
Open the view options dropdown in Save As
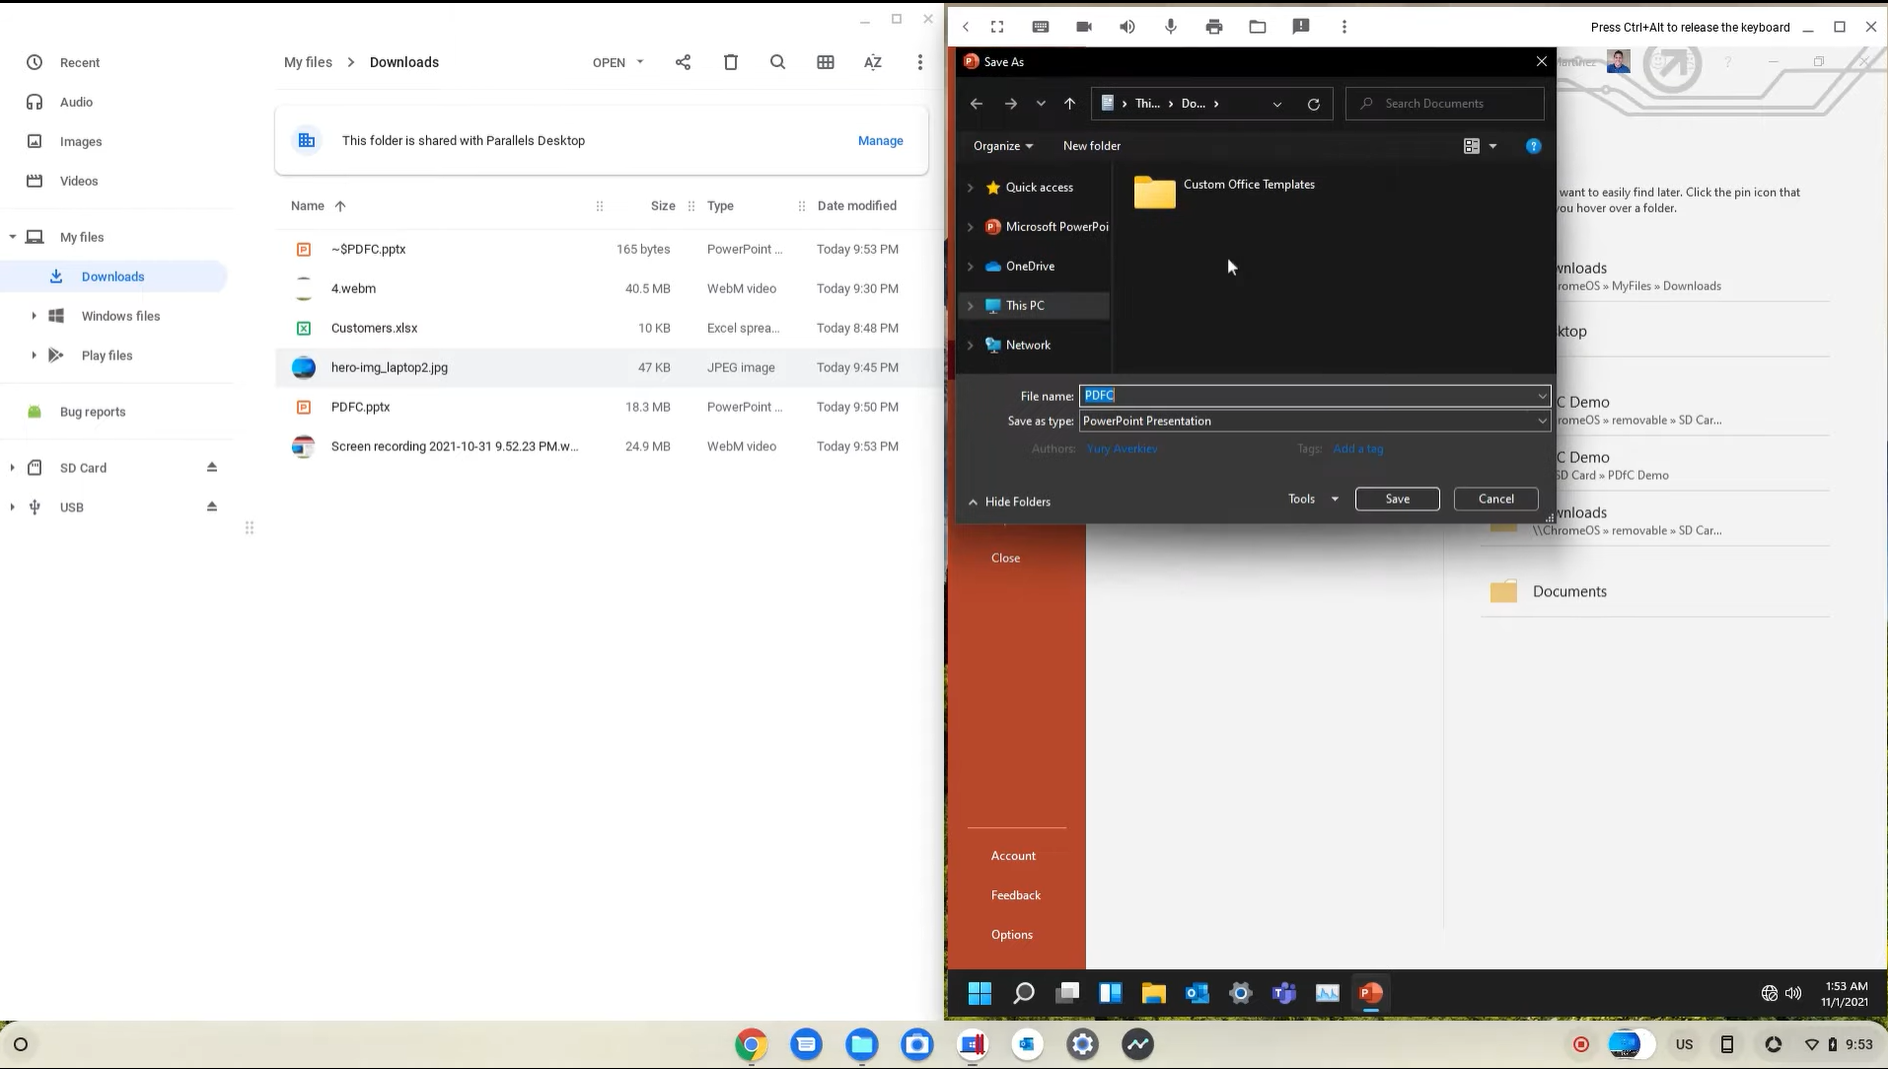pos(1493,146)
